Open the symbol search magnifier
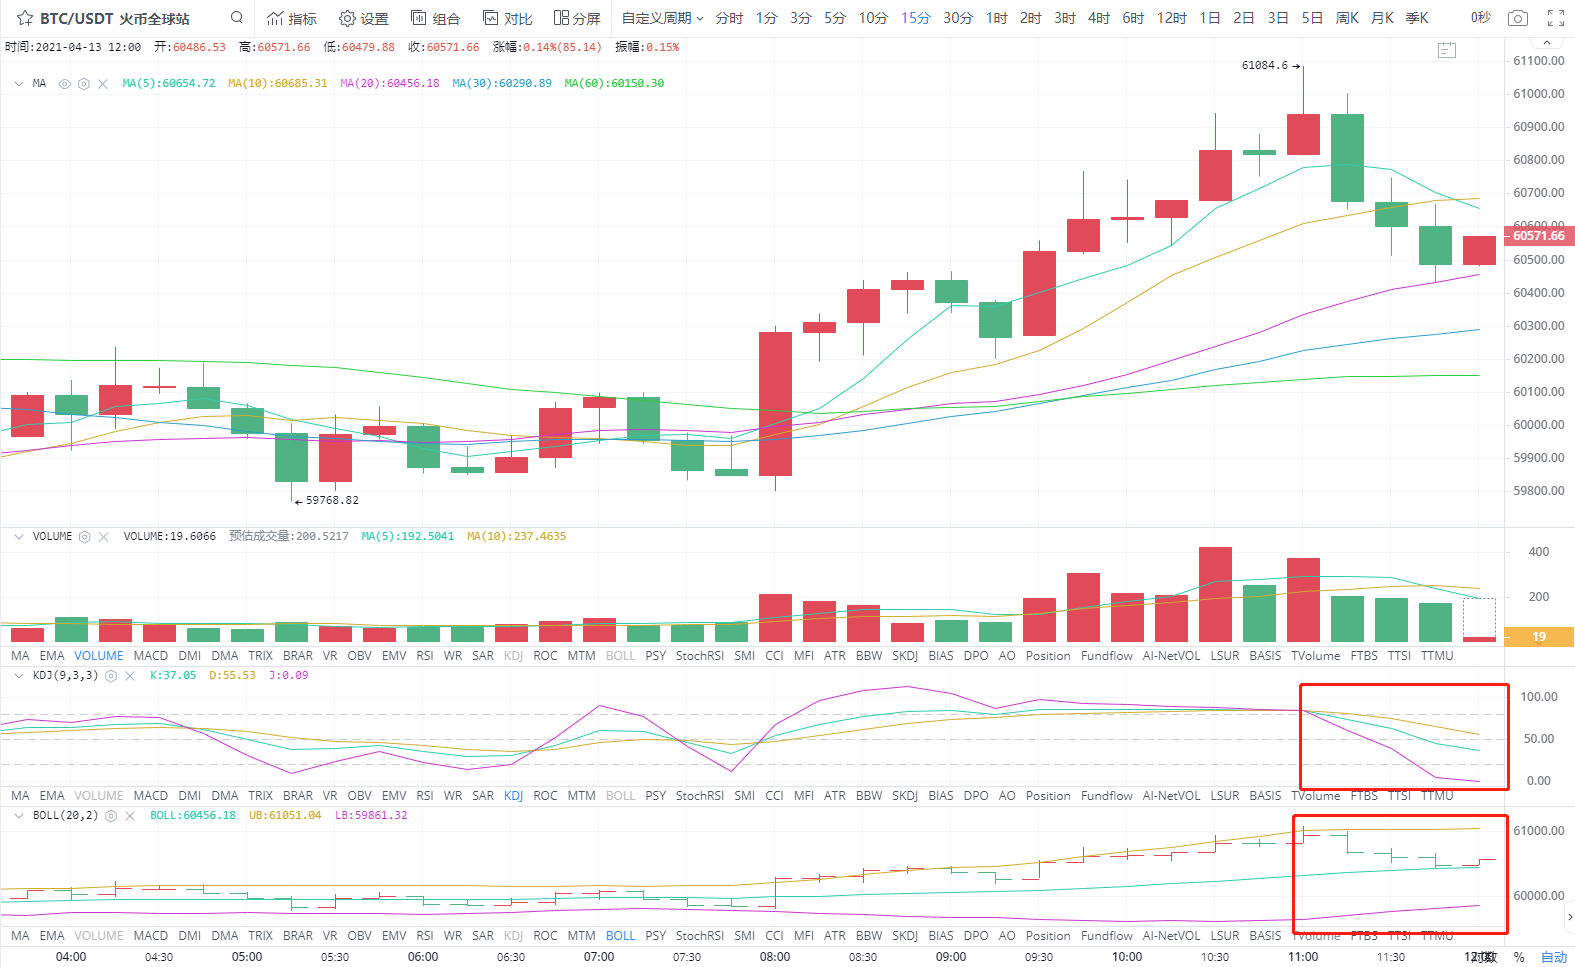Image resolution: width=1575 pixels, height=967 pixels. [x=237, y=17]
